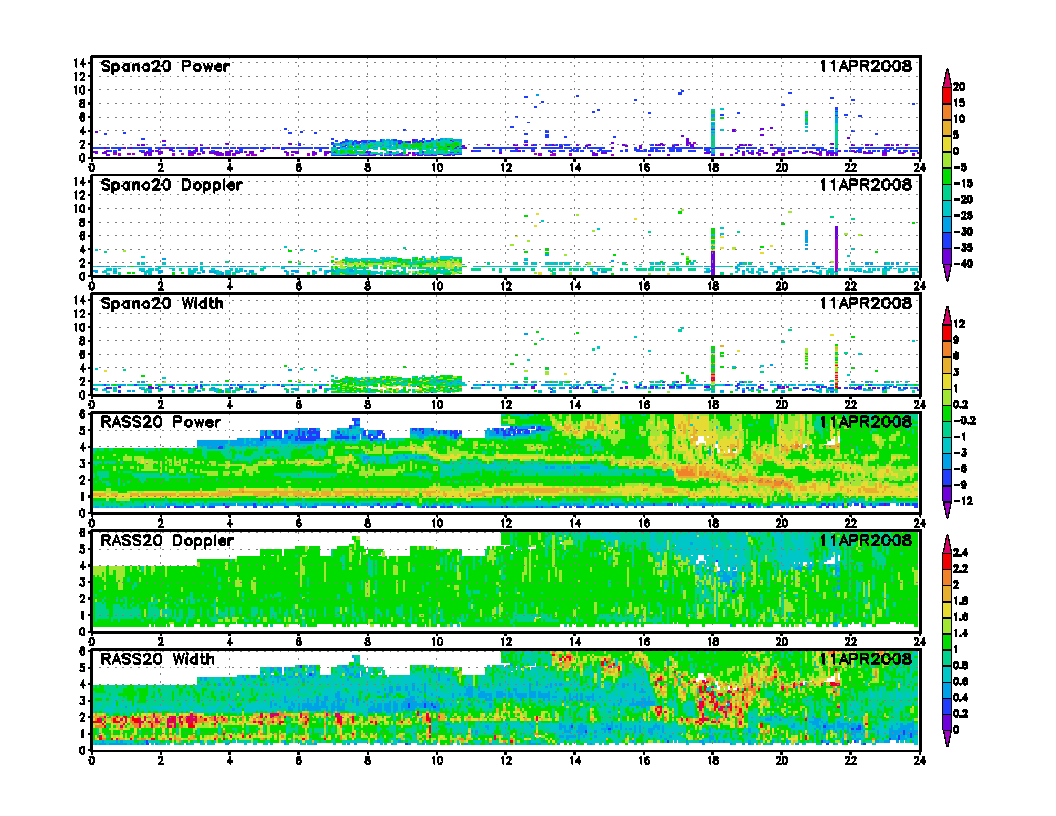Pick the orange segment between 9 and 6 on middle colorbar
The image size is (1056, 816).
947,348
